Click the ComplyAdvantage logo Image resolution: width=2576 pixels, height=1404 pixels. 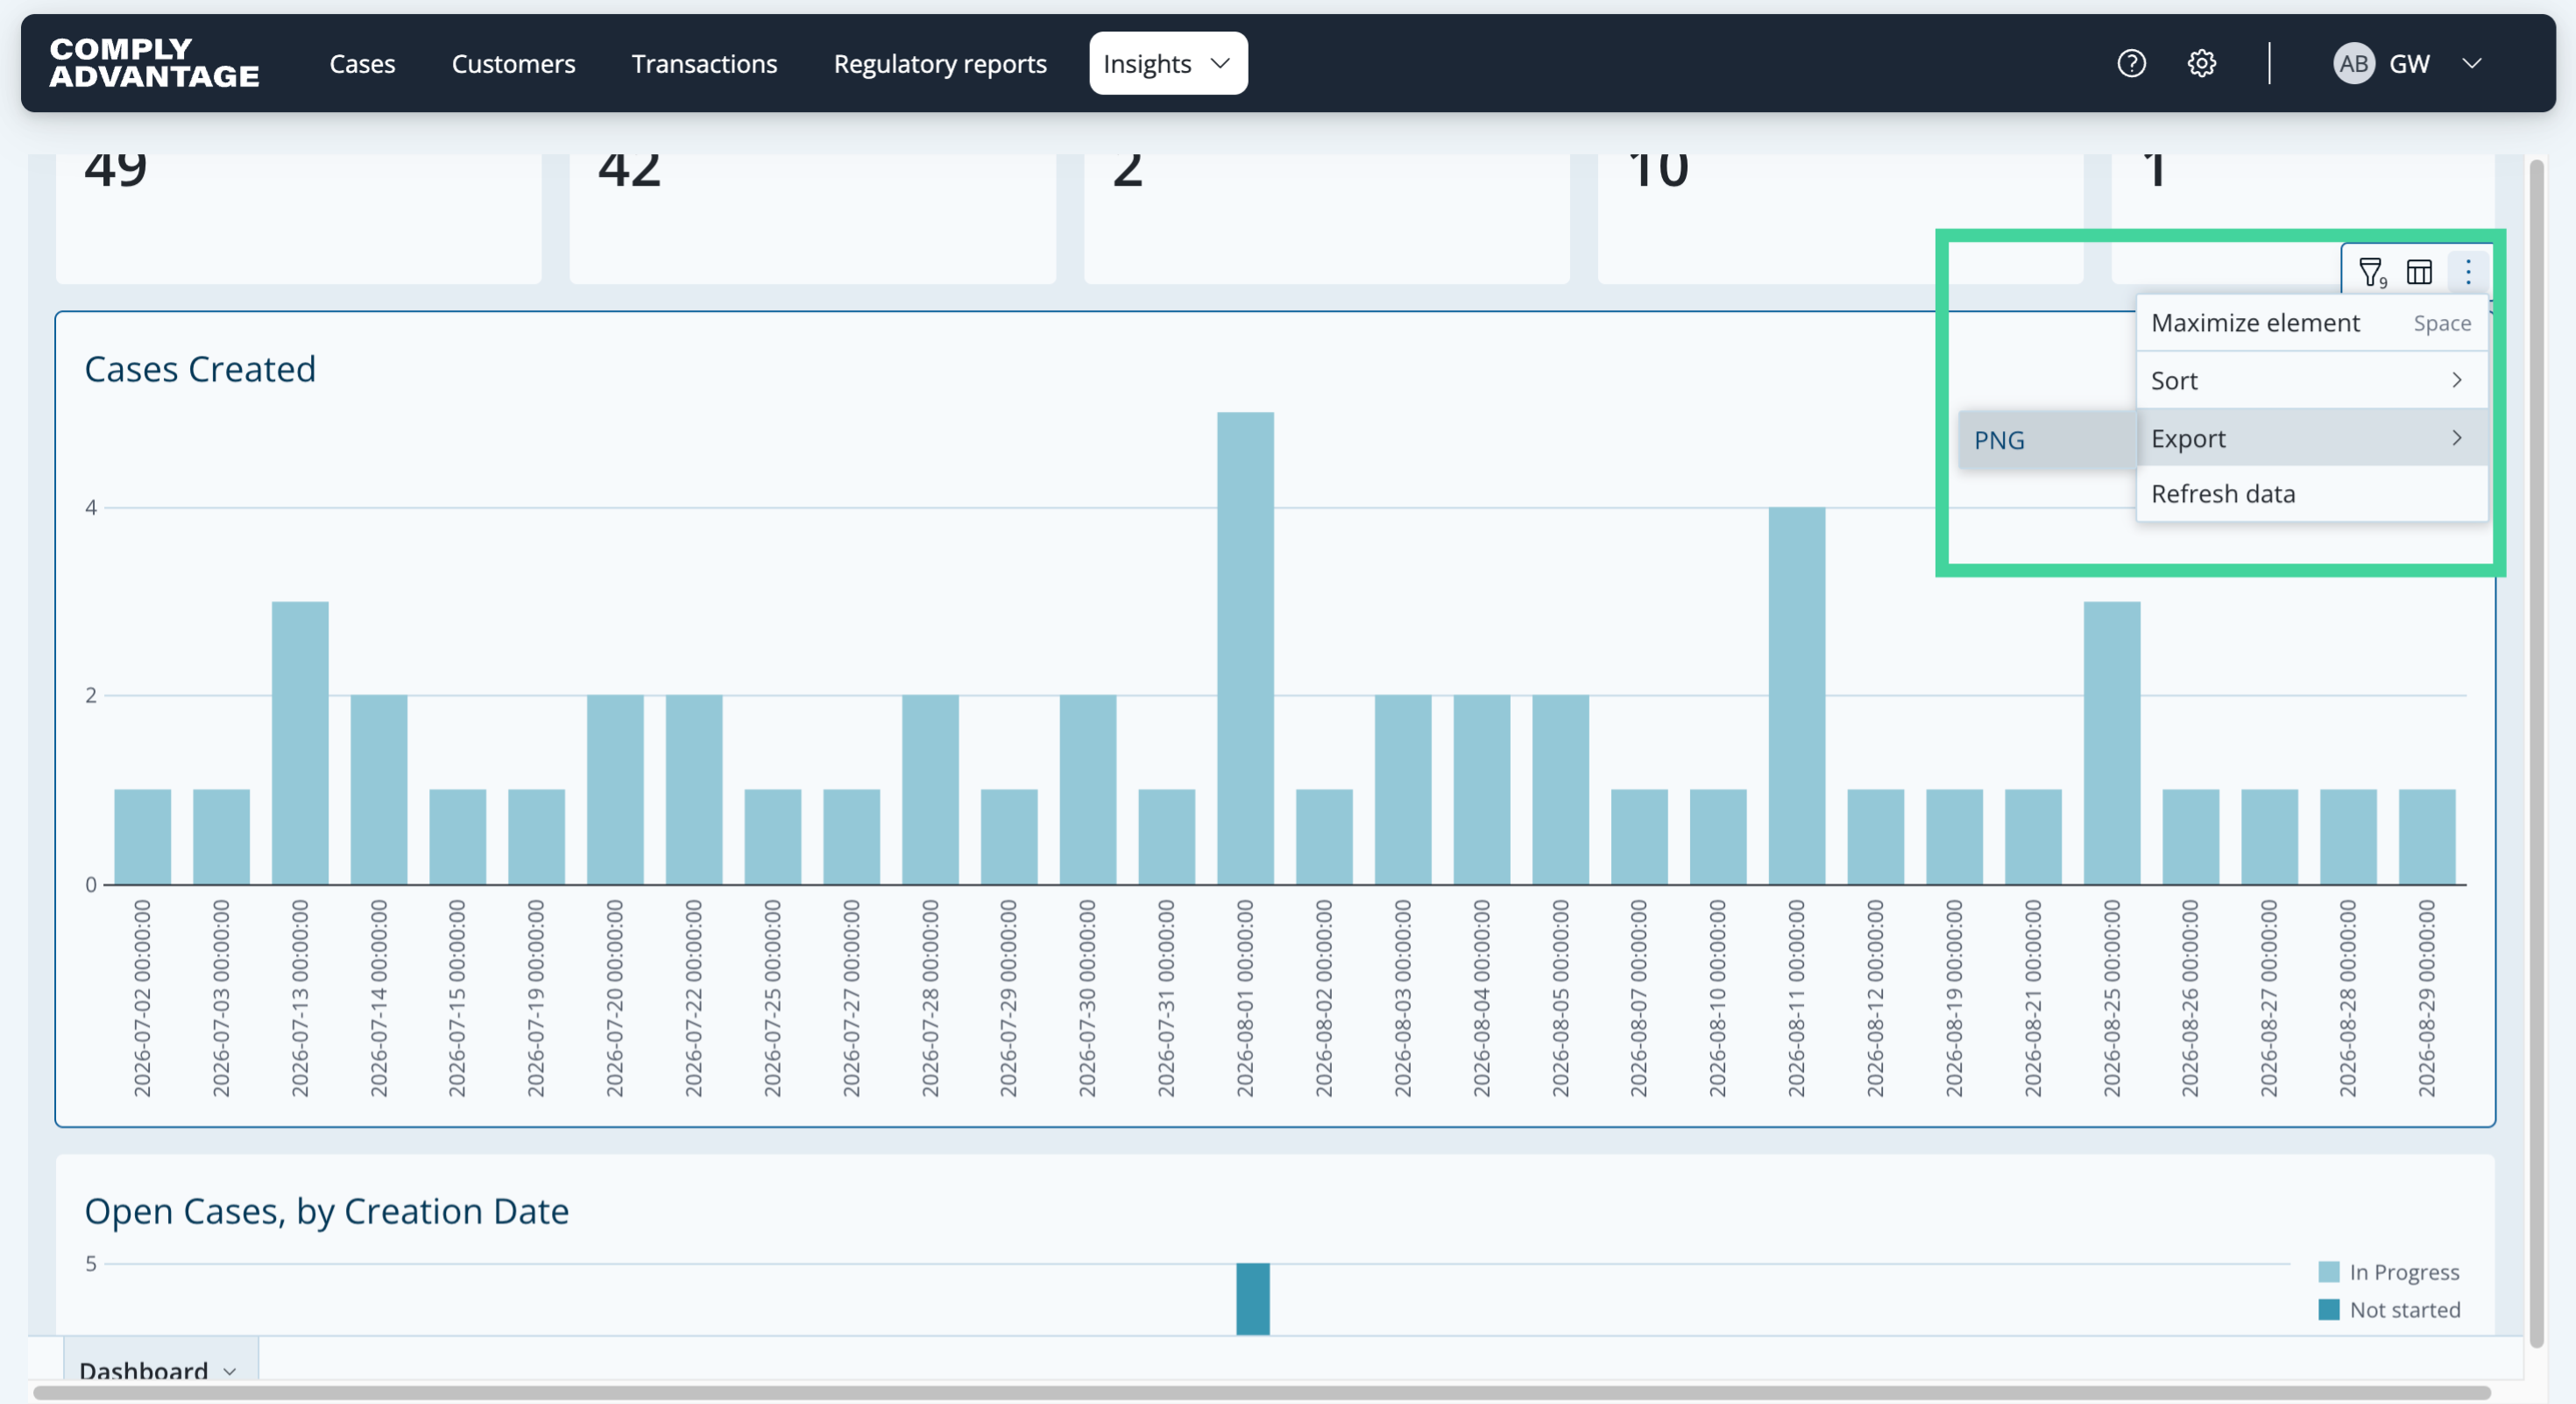tap(154, 63)
